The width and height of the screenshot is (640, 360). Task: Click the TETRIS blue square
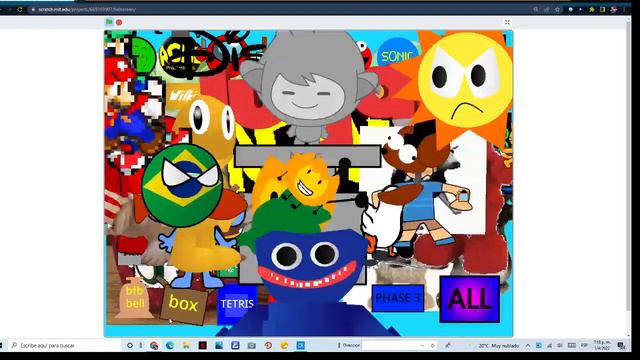tap(237, 304)
